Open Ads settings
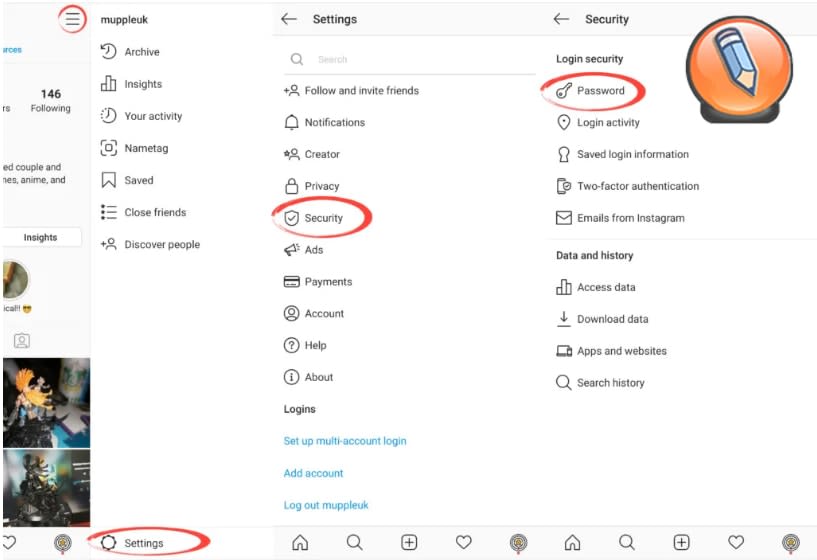Screen dimensions: 817x560 tap(303, 250)
